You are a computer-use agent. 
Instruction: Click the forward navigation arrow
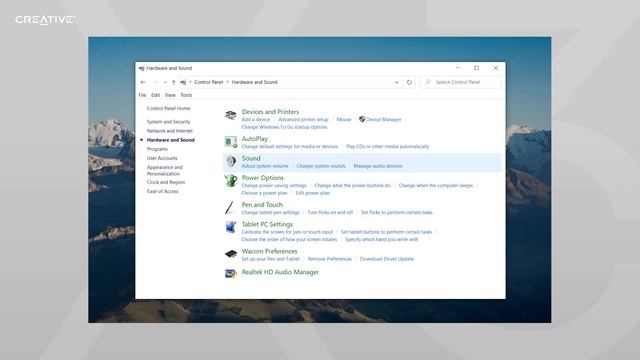pyautogui.click(x=156, y=82)
